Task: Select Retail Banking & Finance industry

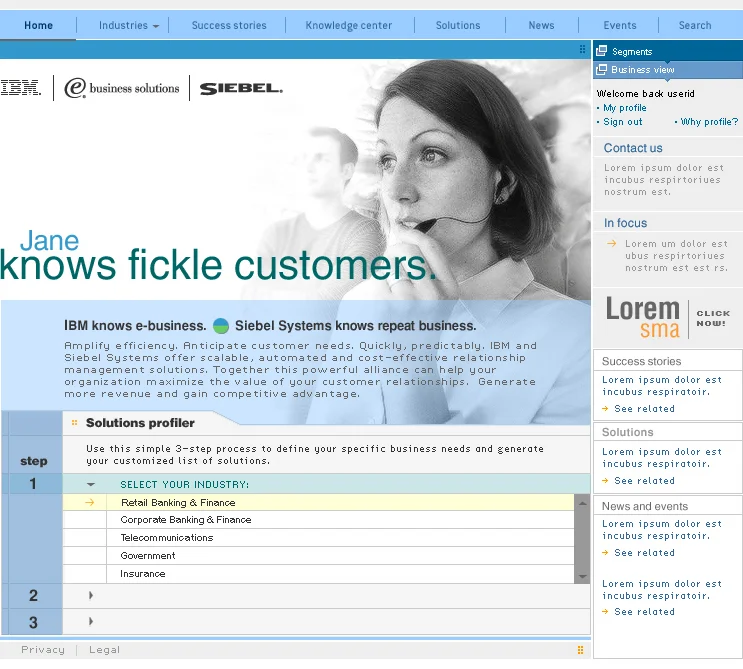Action: click(x=318, y=502)
